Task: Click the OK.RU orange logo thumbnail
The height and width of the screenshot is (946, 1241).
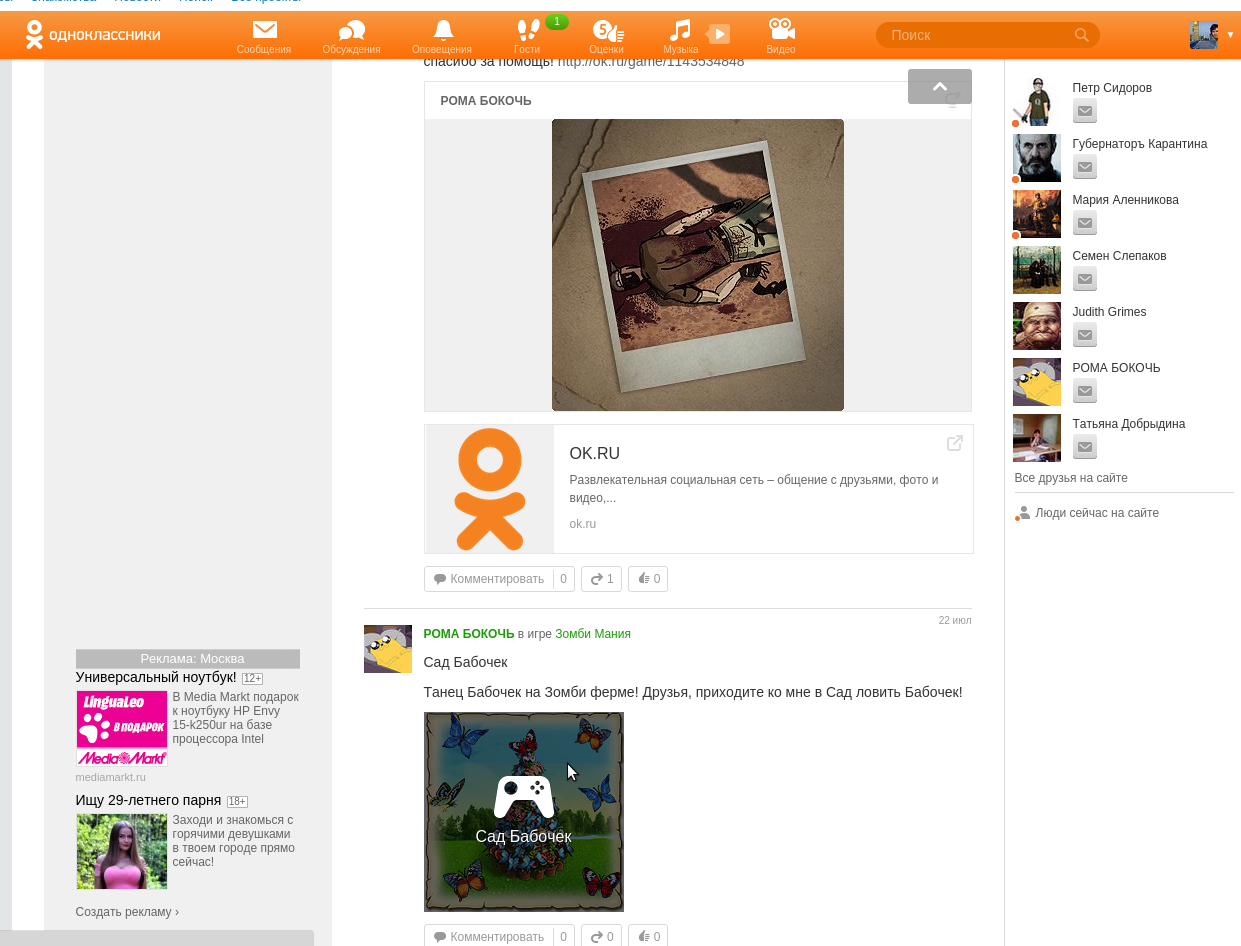Action: point(490,489)
